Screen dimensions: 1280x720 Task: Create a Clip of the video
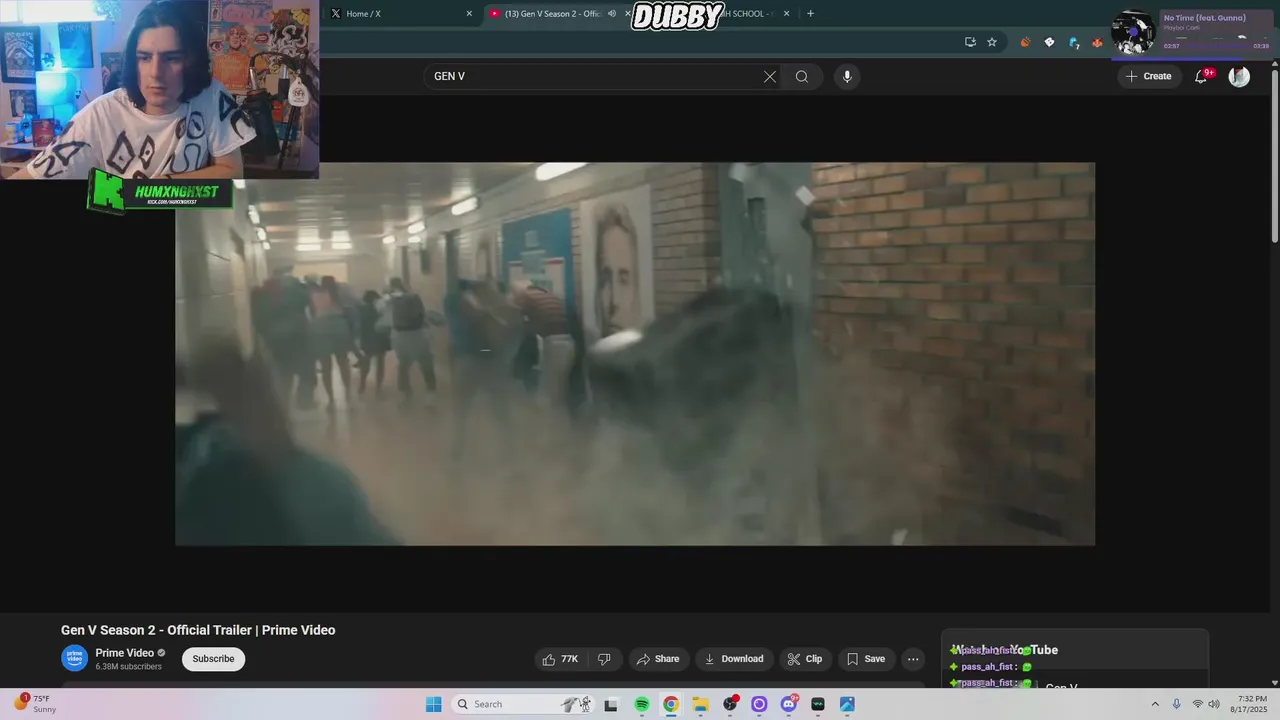[x=805, y=659]
